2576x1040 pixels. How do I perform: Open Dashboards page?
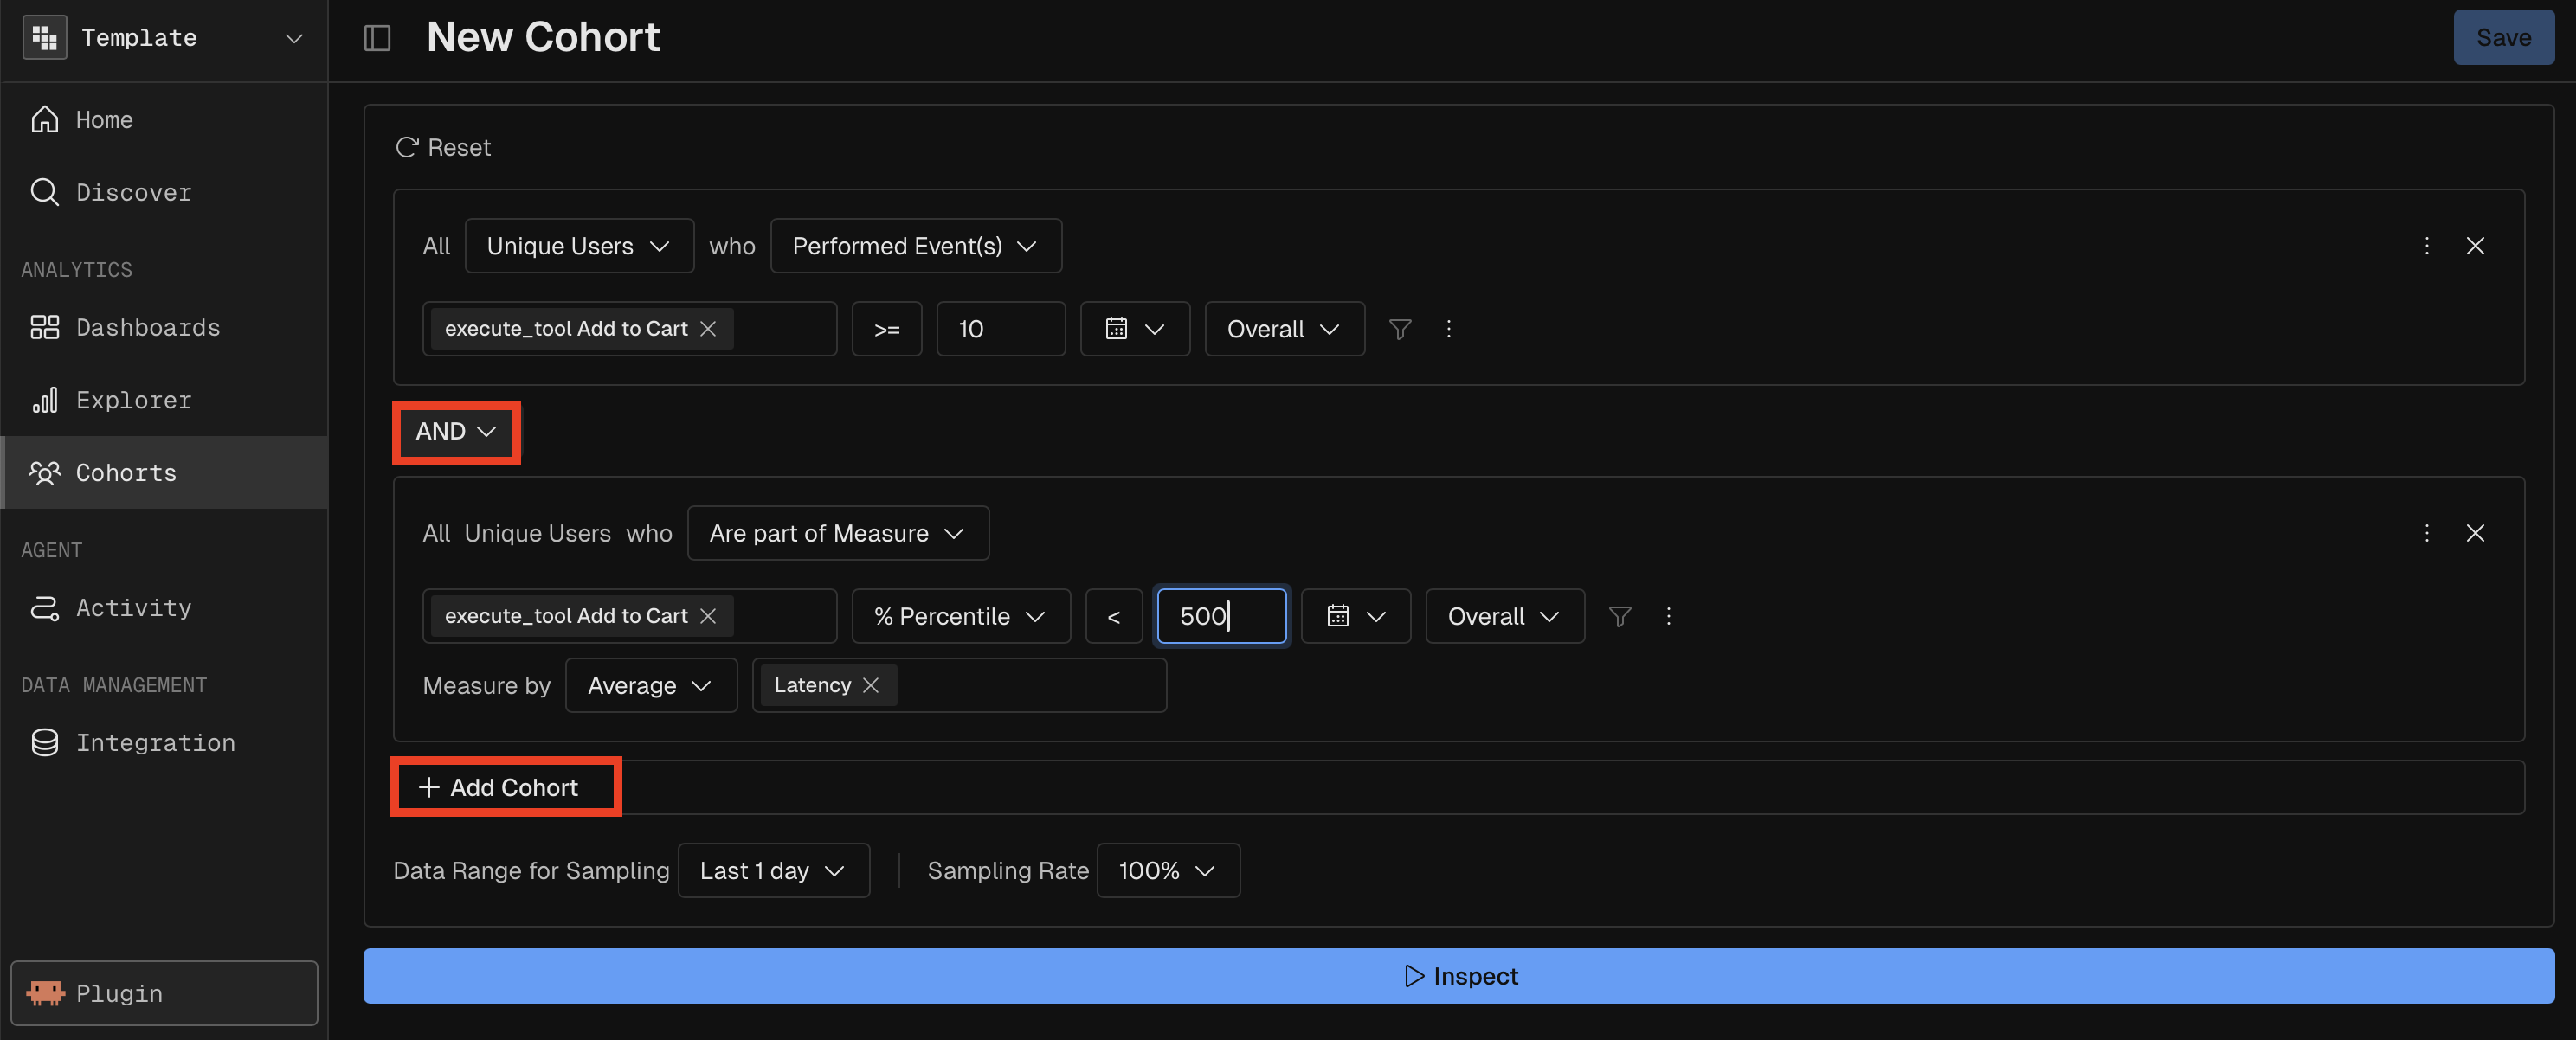[164, 327]
